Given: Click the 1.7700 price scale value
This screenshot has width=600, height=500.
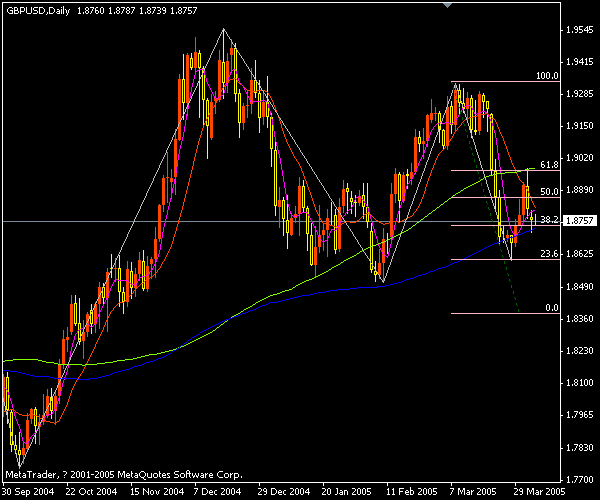Looking at the screenshot, I should [579, 479].
